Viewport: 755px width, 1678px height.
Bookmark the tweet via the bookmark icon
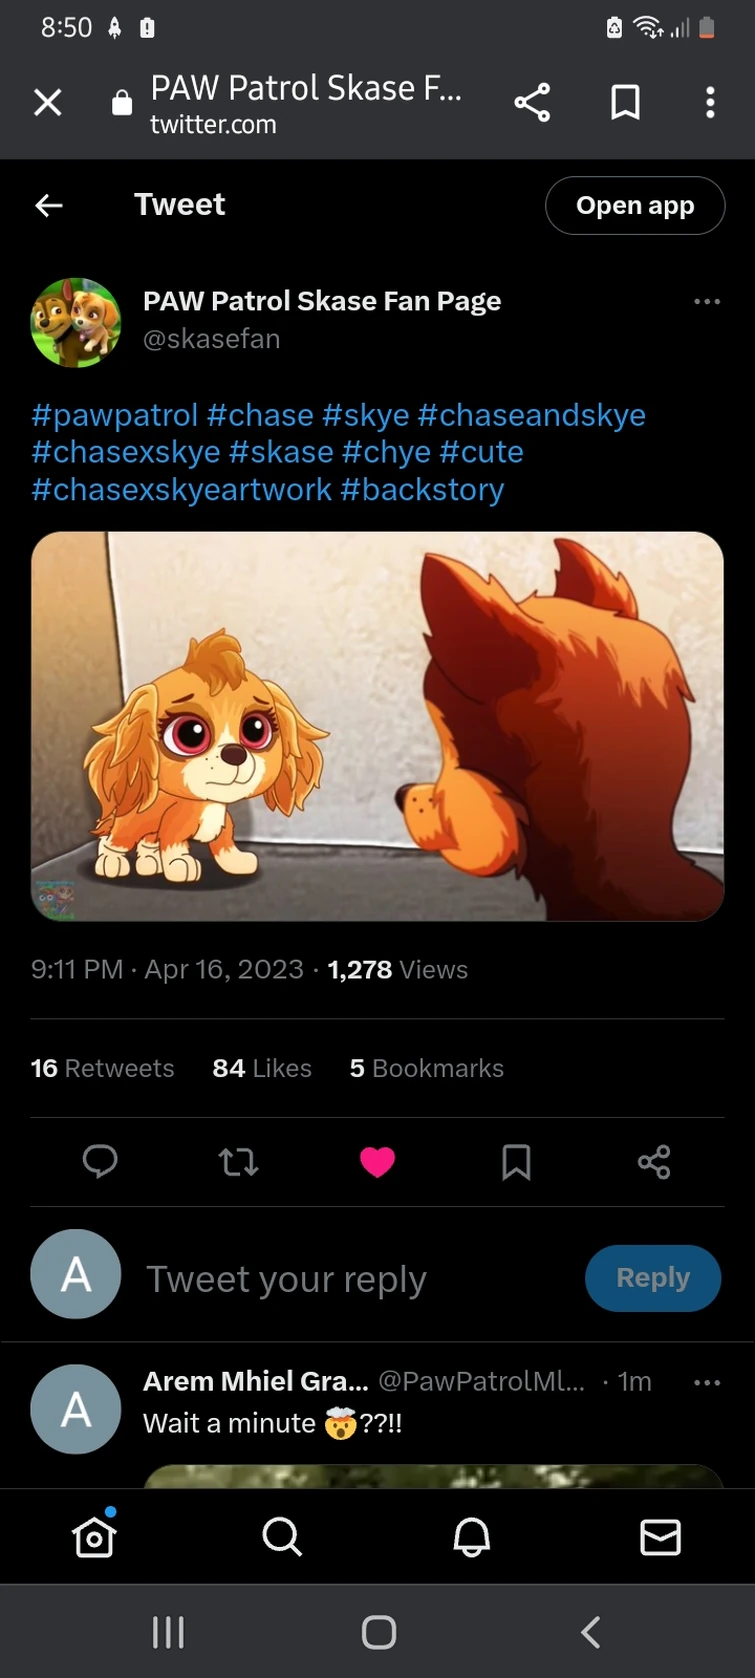[516, 1162]
